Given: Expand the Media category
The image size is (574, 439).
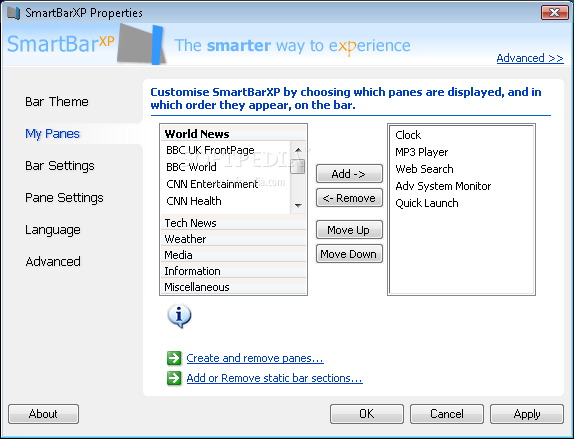Looking at the screenshot, I should click(234, 255).
